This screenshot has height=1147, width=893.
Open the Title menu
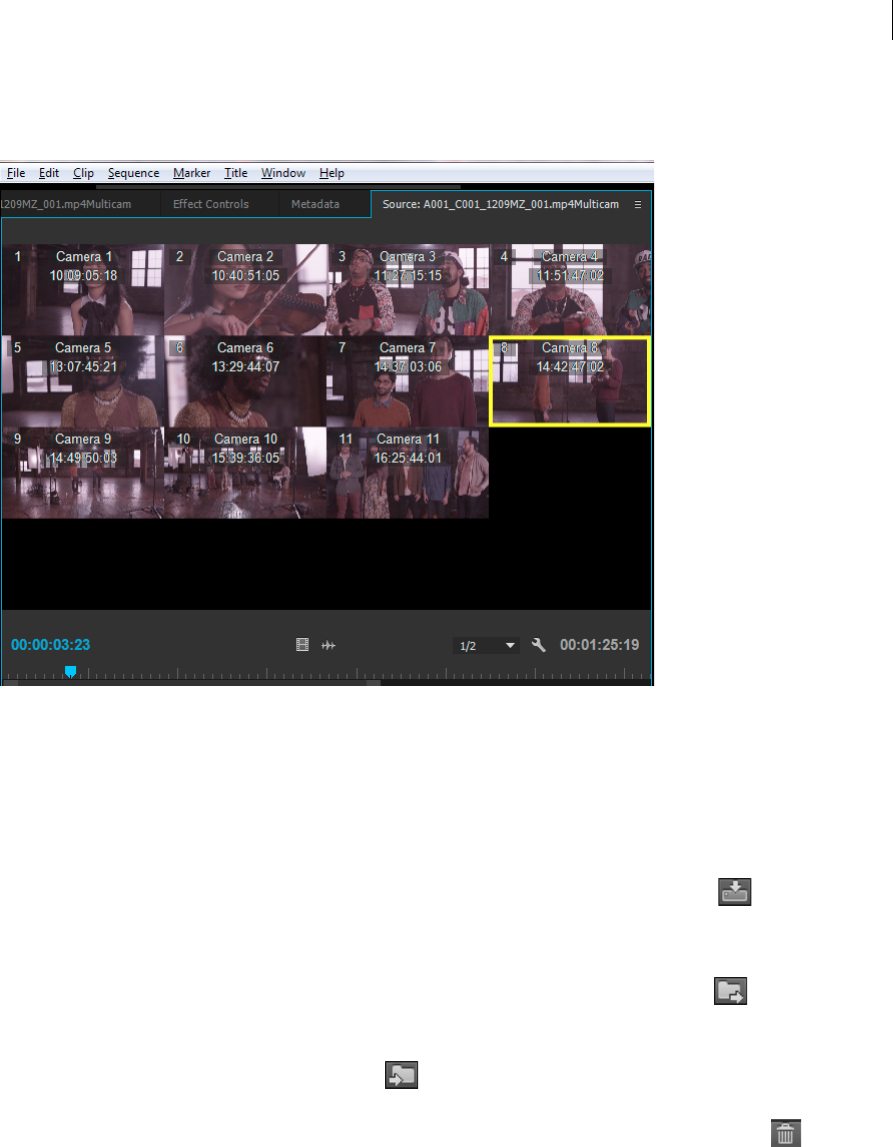[236, 173]
